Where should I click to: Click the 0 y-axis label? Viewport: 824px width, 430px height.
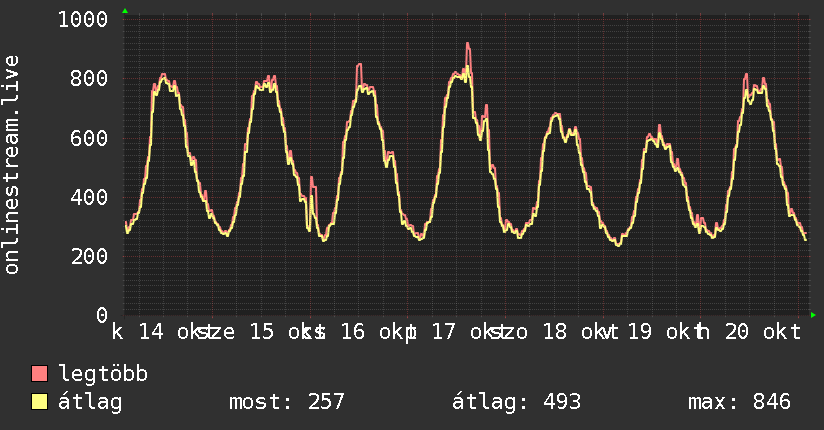tap(102, 315)
